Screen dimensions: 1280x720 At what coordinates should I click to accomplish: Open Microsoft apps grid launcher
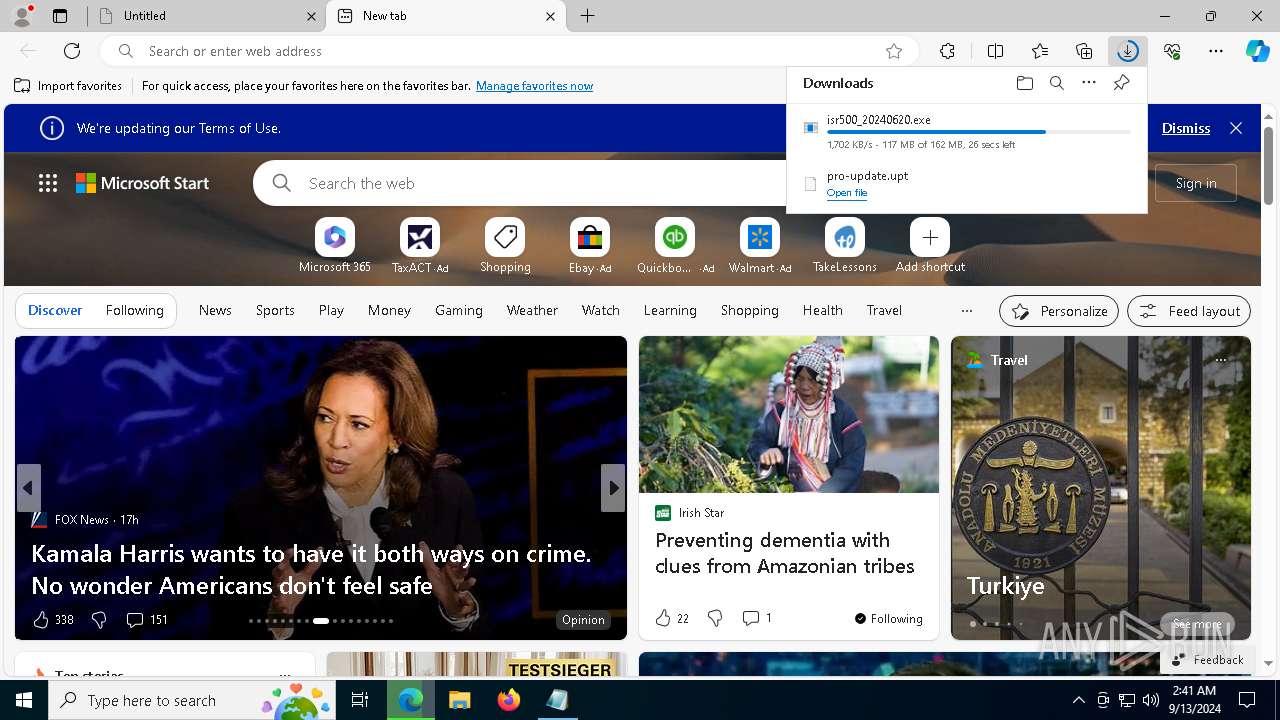pos(48,183)
